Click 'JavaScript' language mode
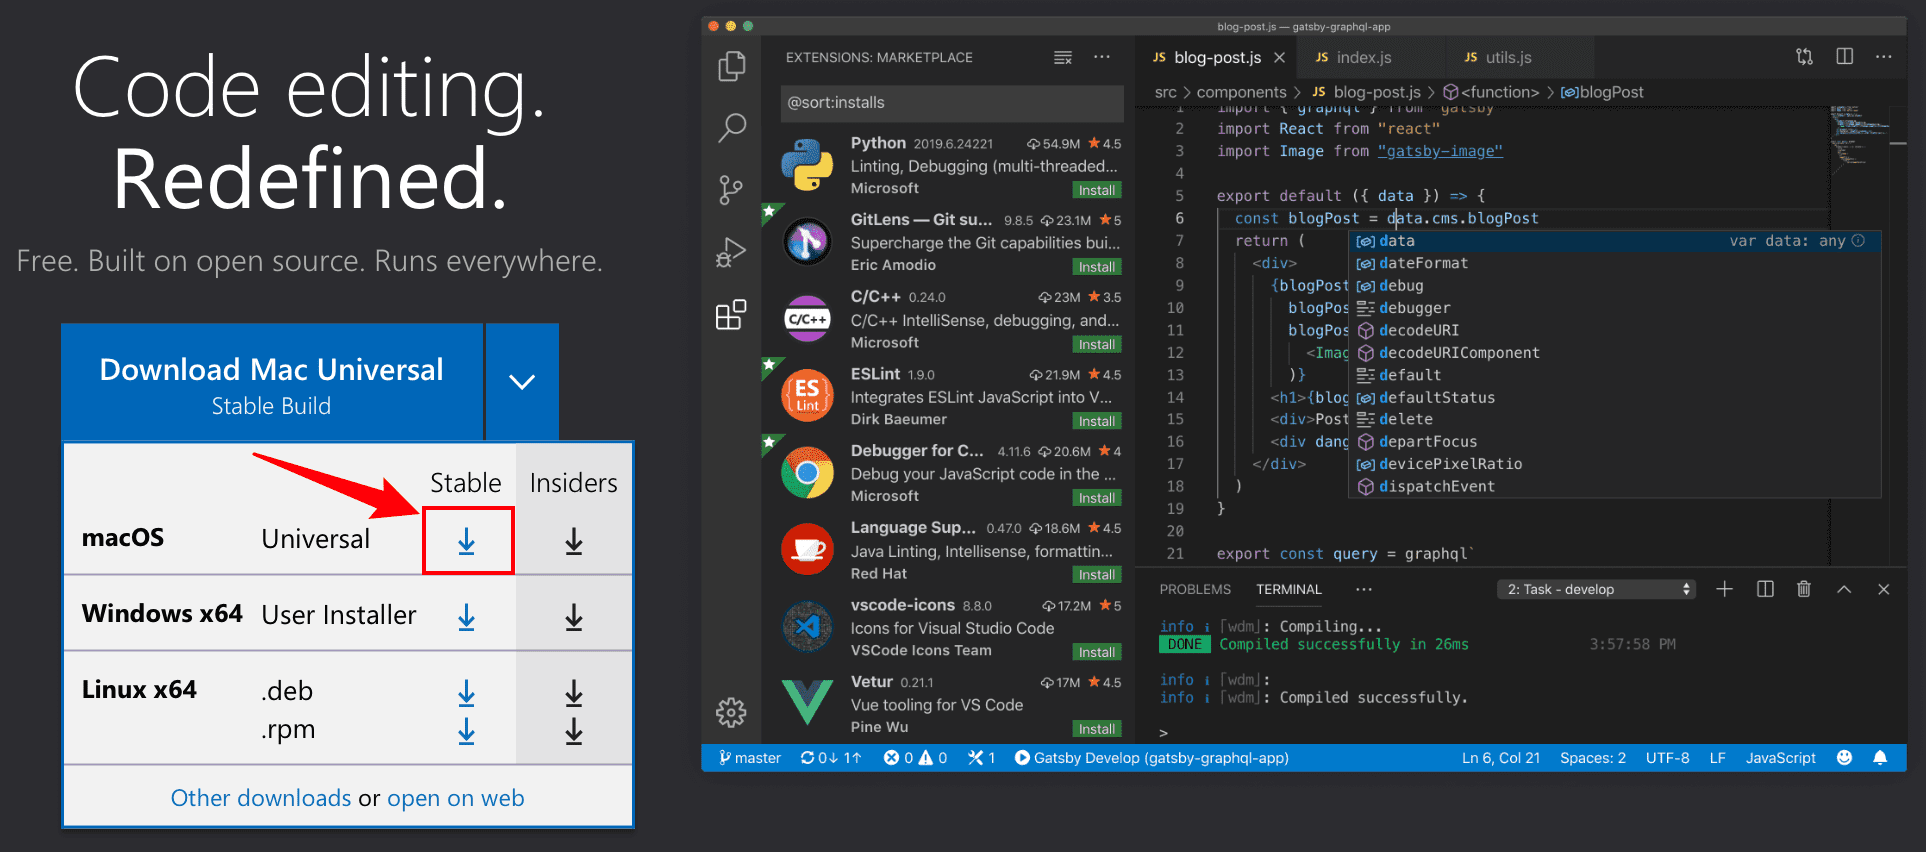This screenshot has height=852, width=1926. click(x=1781, y=758)
